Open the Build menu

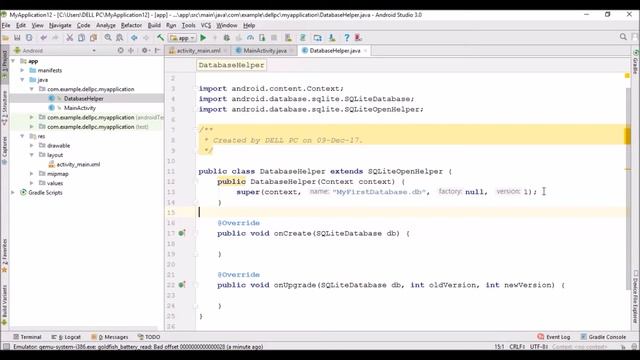pos(154,25)
